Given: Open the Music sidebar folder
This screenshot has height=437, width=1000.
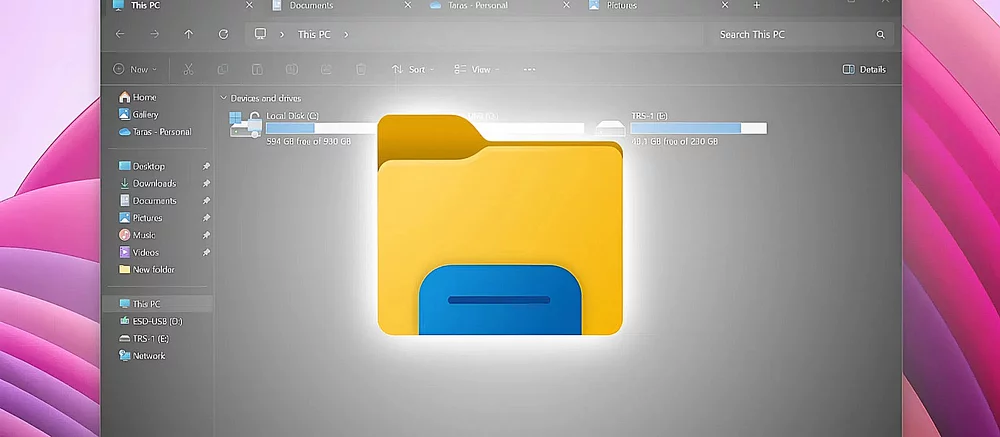Looking at the screenshot, I should (137, 235).
